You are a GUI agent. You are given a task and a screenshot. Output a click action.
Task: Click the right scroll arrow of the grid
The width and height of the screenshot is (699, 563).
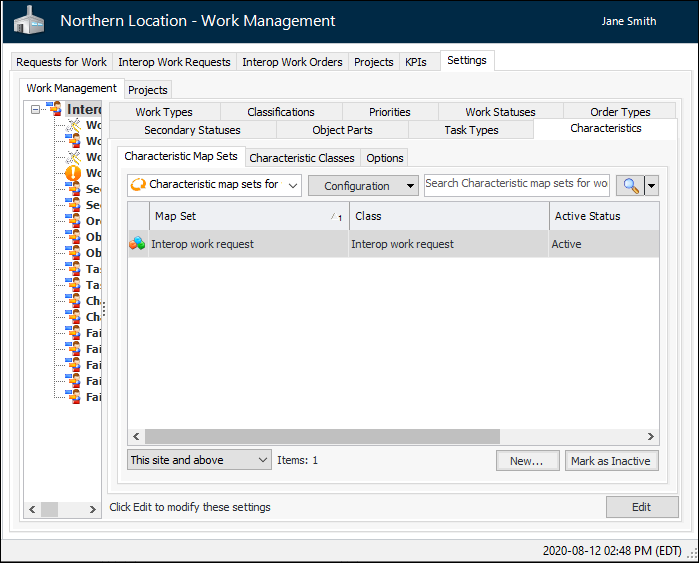[651, 437]
